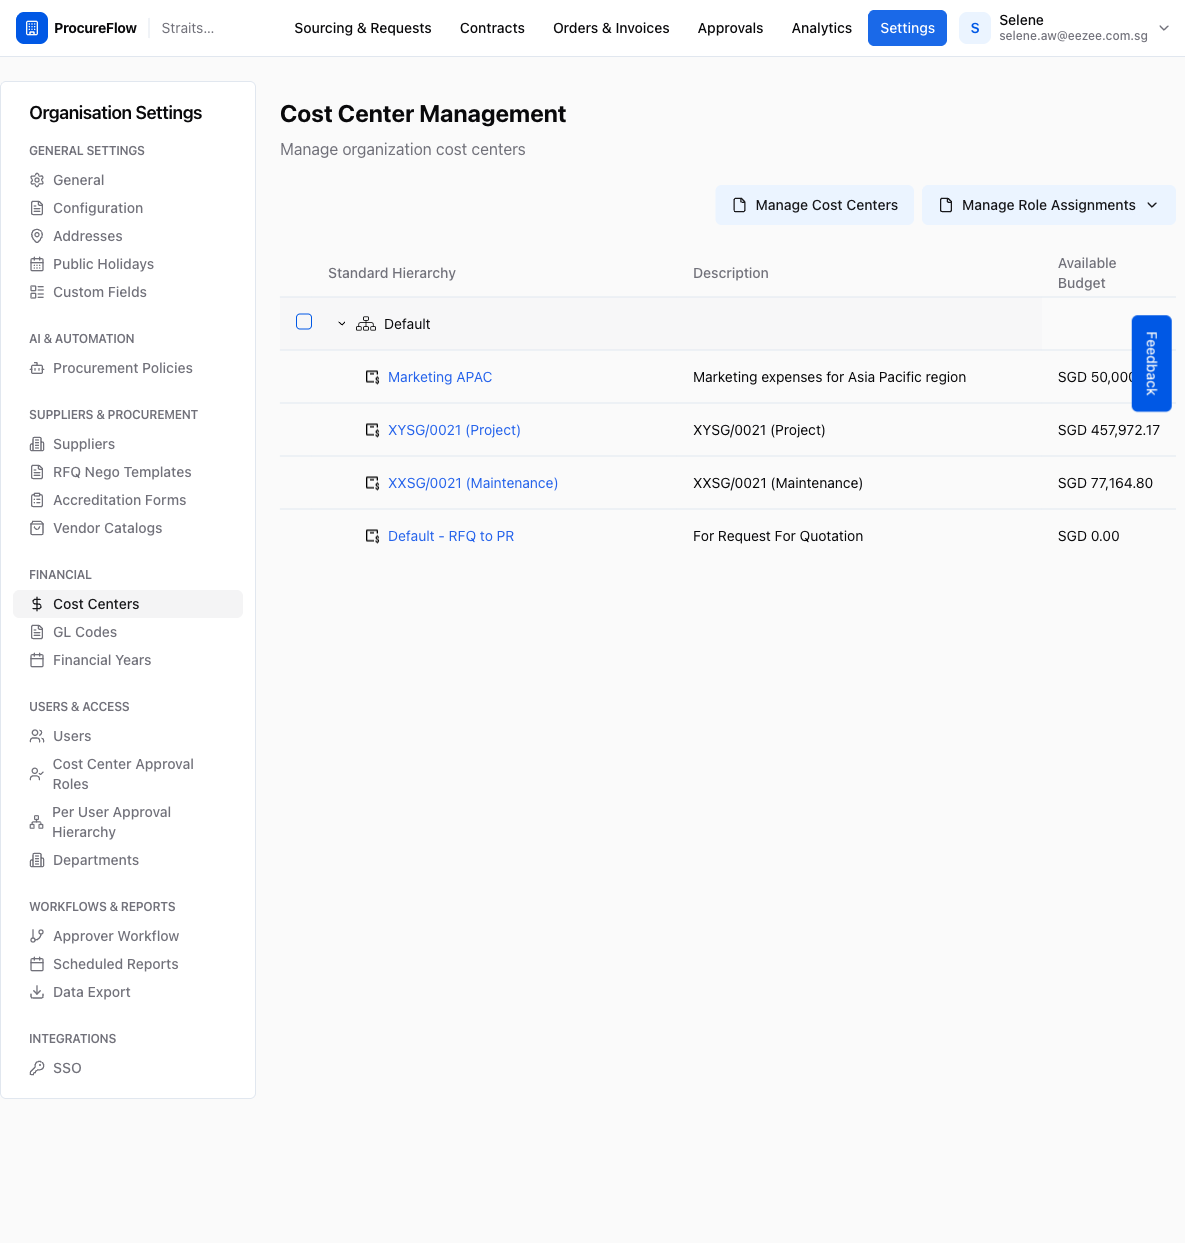Click the Vendor Catalogs icon
The width and height of the screenshot is (1185, 1243).
click(37, 528)
